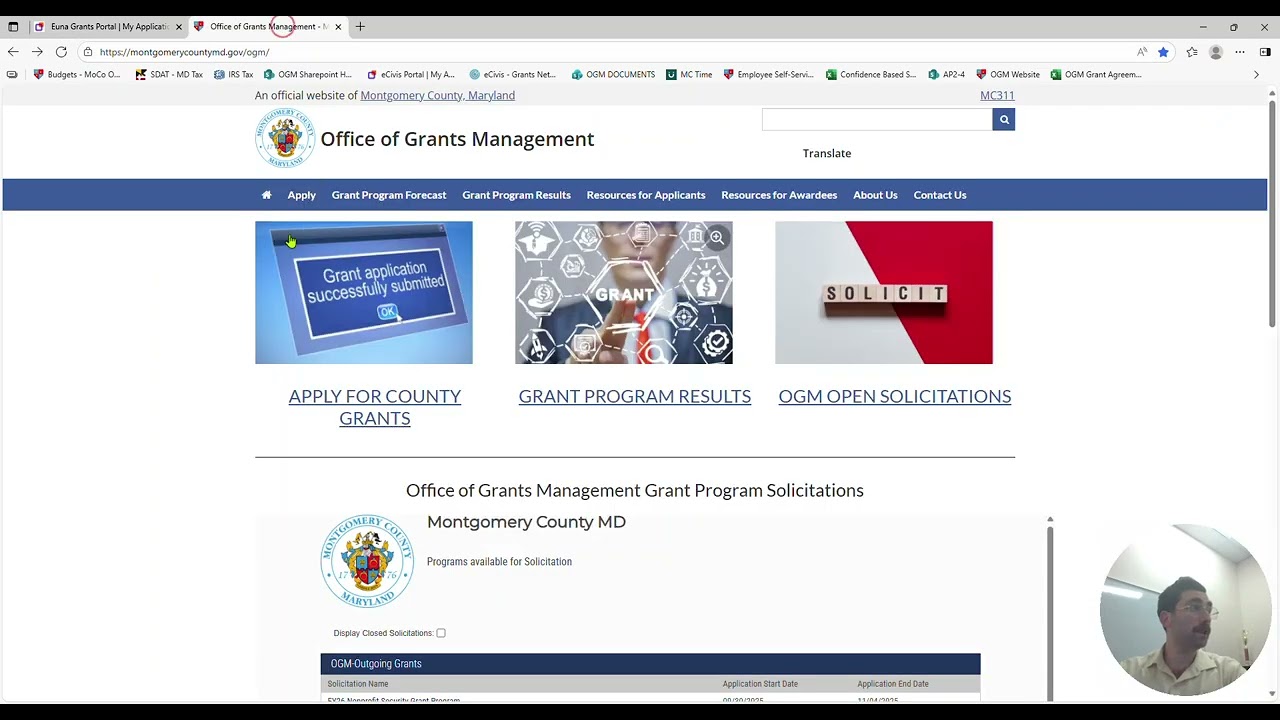This screenshot has height=720, width=1280.
Task: Click the browser forward arrow
Action: point(37,52)
